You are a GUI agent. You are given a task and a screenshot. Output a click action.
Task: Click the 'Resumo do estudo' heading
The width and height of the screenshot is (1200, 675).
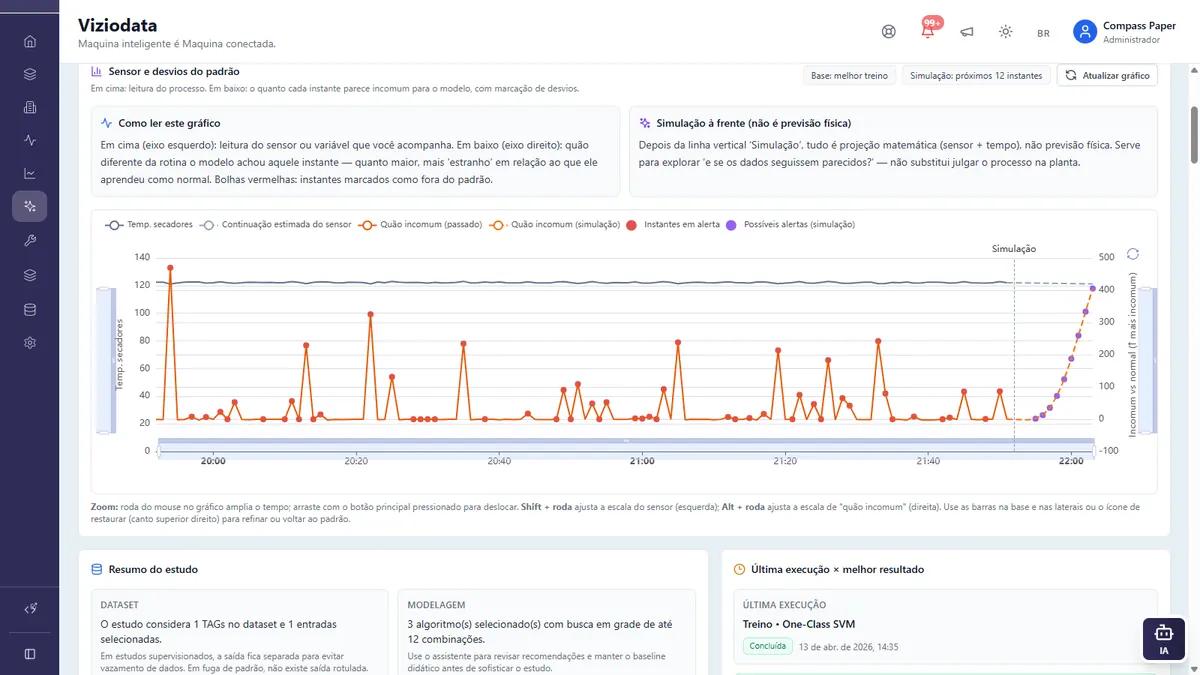pos(153,569)
